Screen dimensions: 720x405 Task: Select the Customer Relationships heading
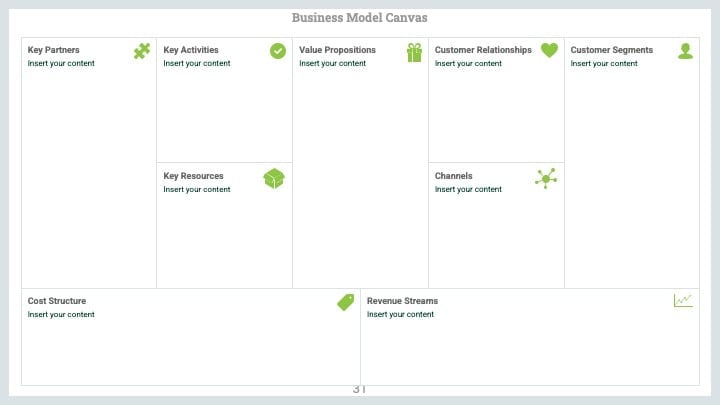pos(483,50)
